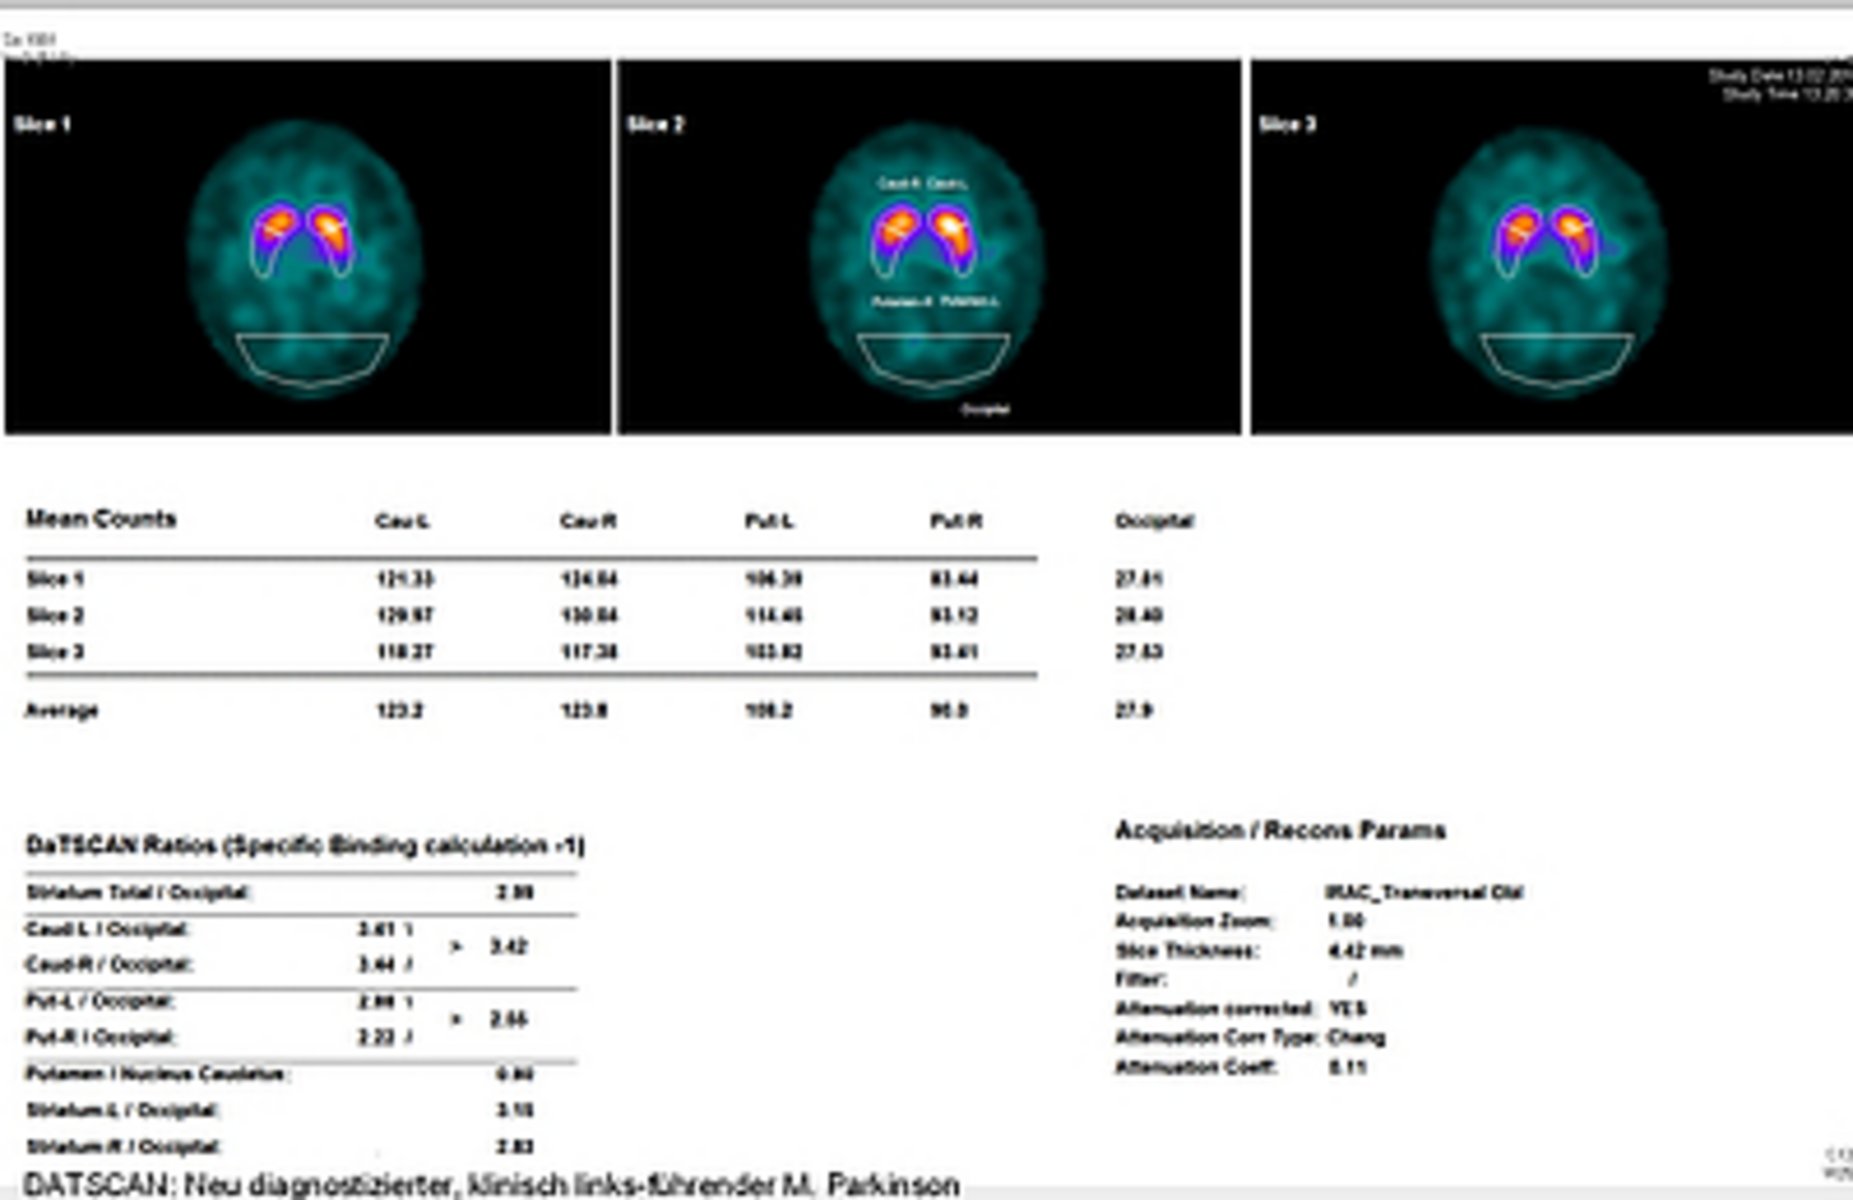
Task: Click the Slice 3 Put L count cell
Action: click(x=774, y=652)
